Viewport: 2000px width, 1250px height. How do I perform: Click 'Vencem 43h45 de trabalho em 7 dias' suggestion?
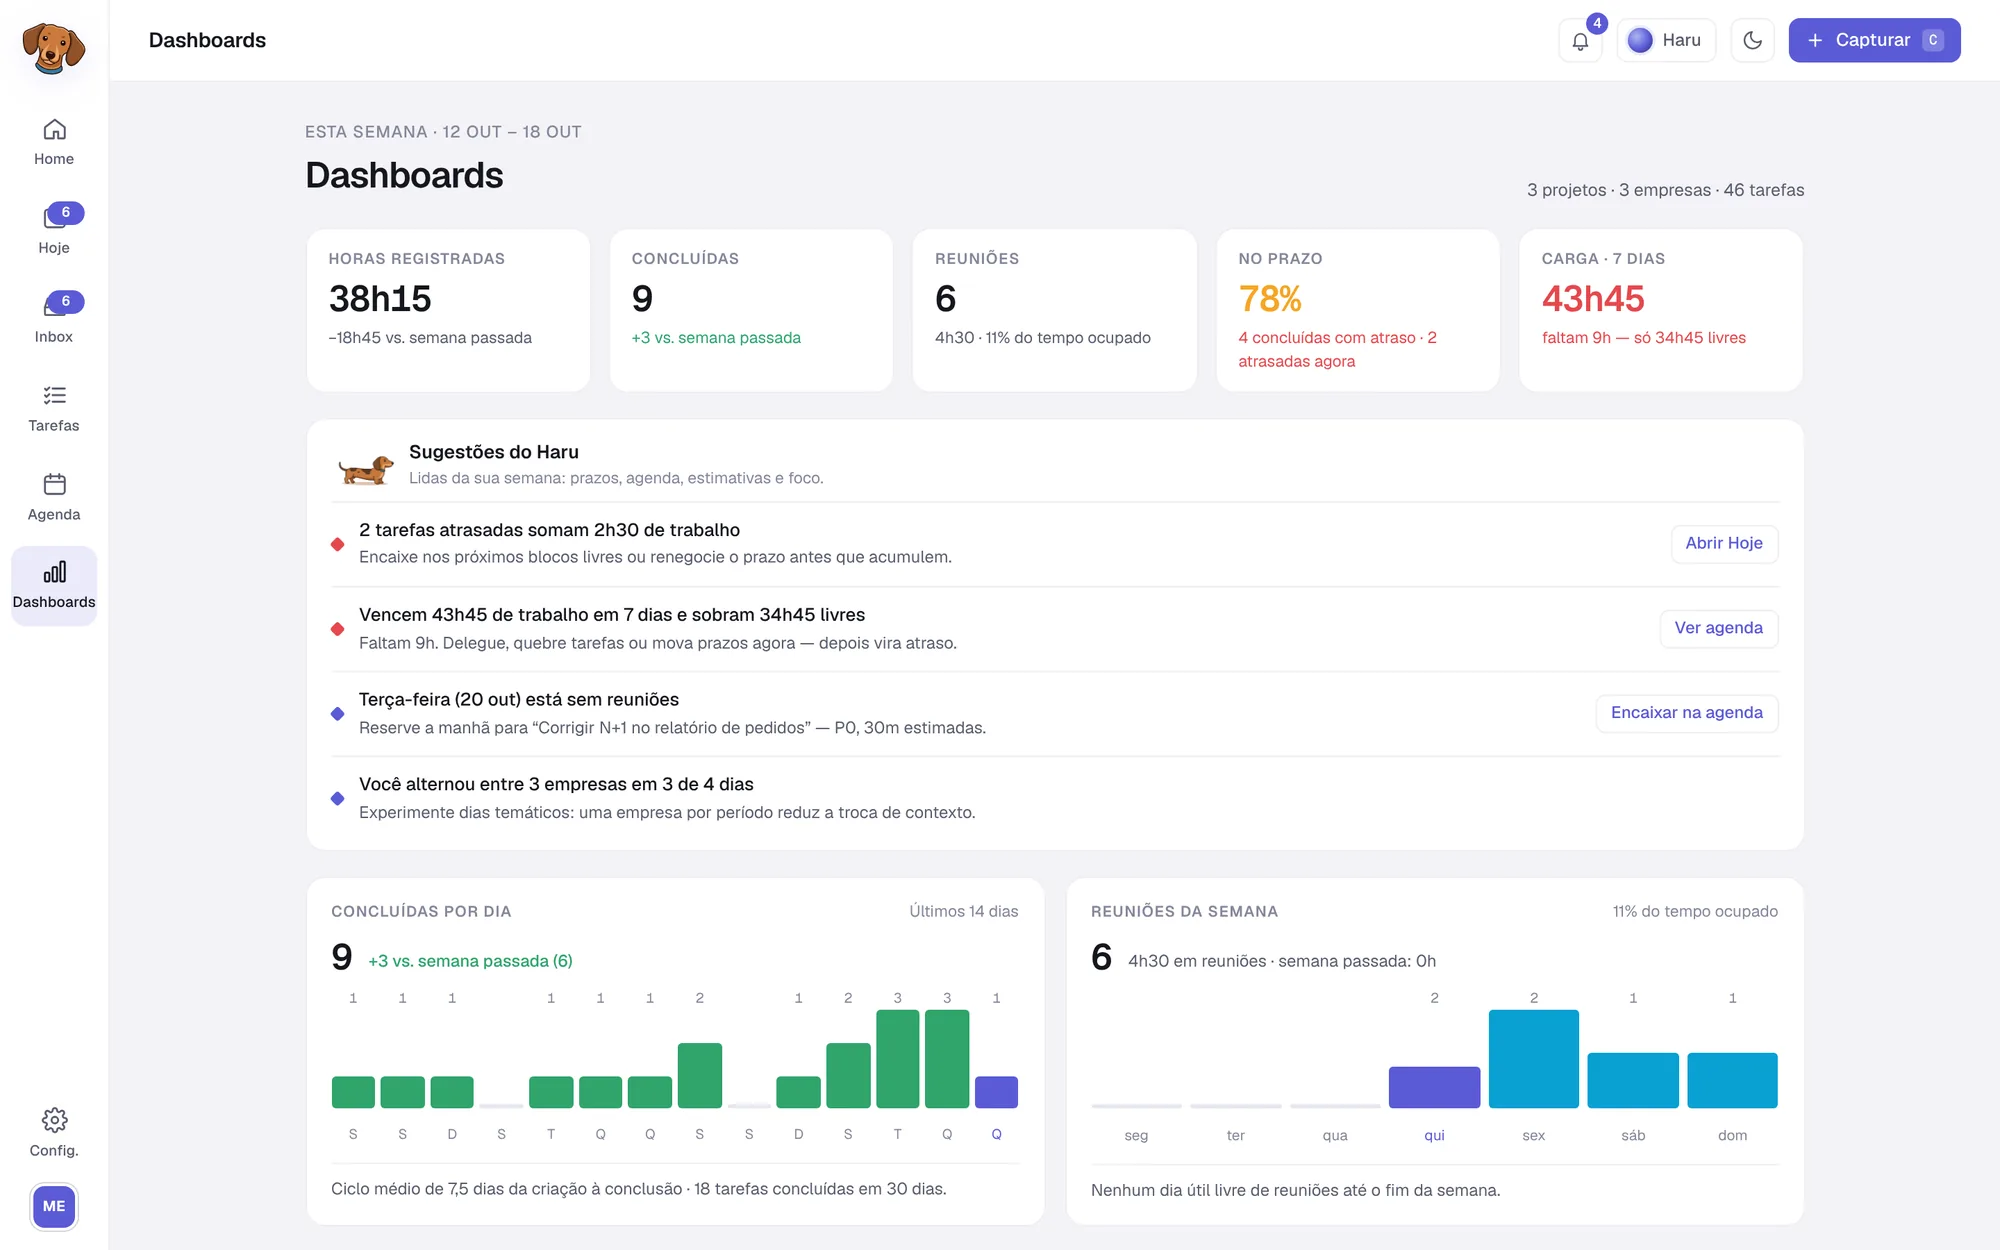click(x=612, y=615)
